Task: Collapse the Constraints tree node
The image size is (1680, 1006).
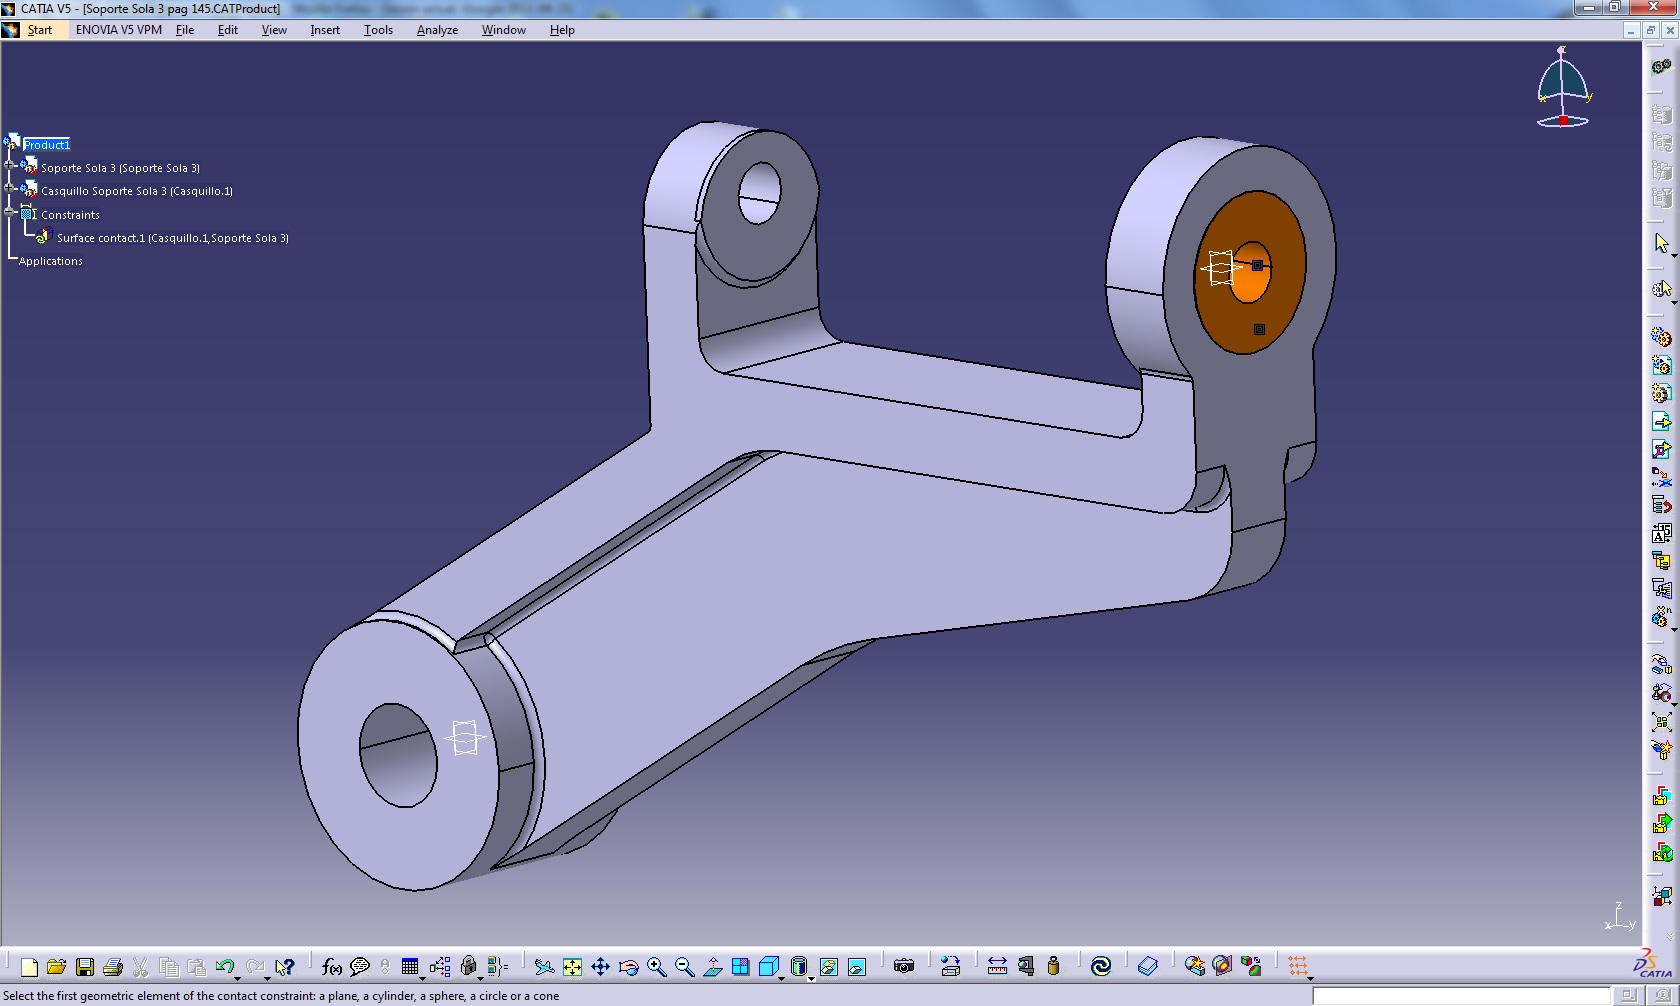Action: pos(10,211)
